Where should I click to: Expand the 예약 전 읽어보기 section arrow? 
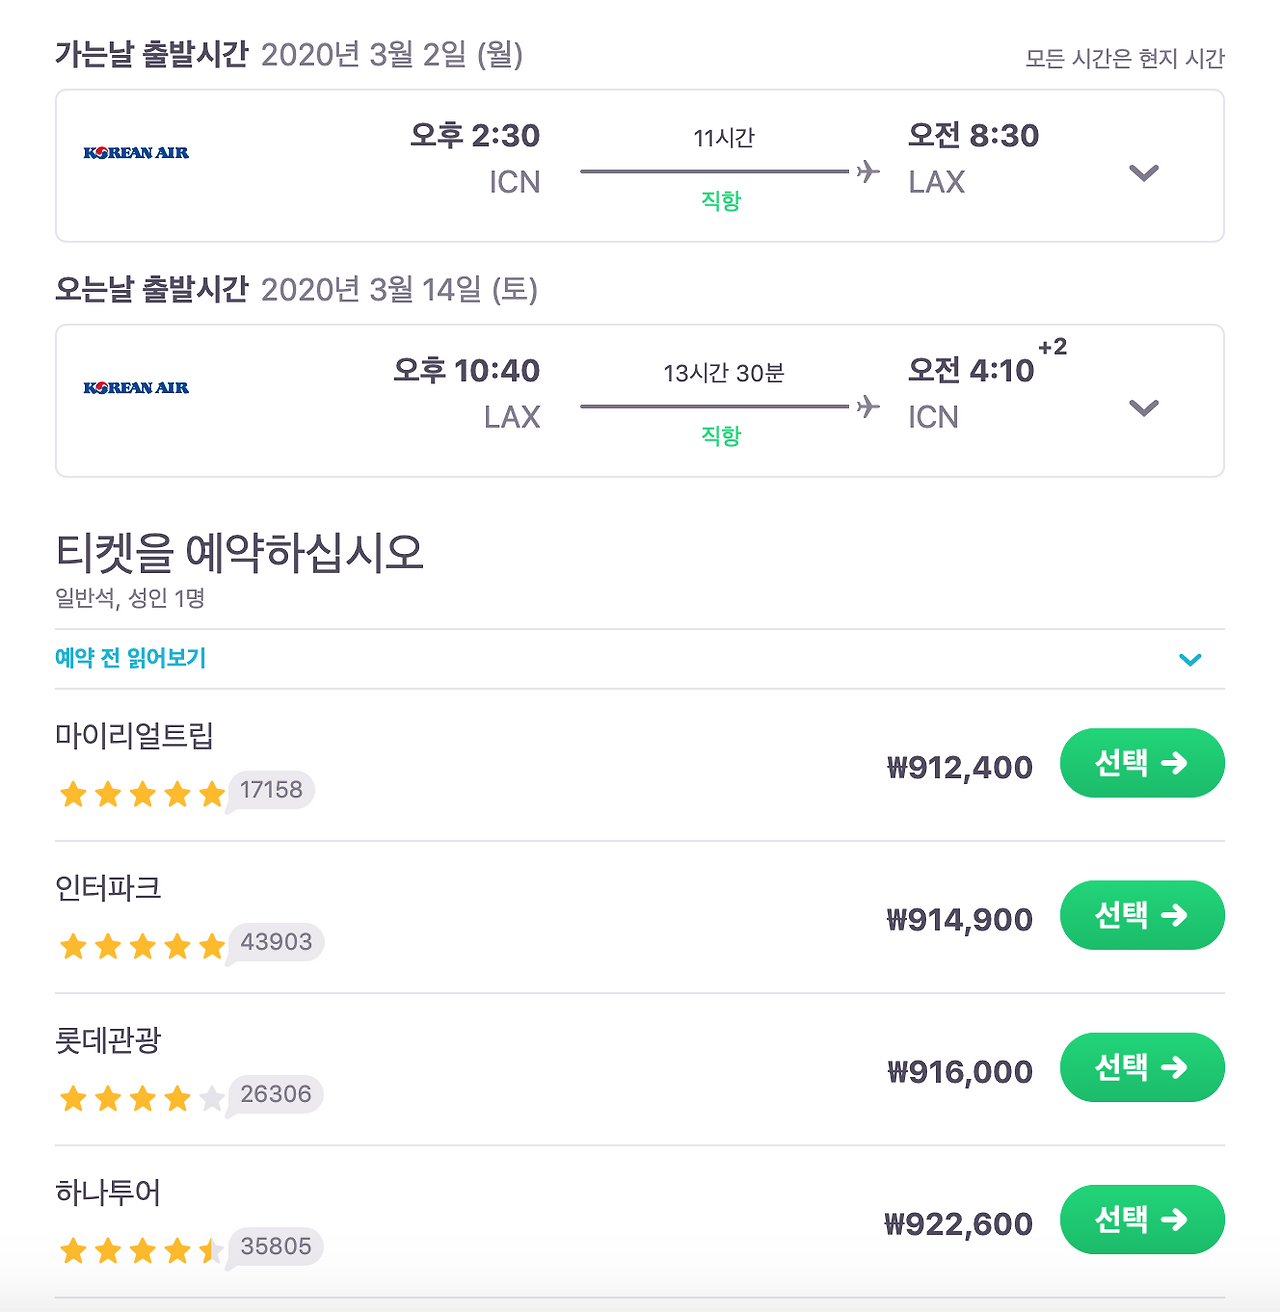tap(1190, 660)
